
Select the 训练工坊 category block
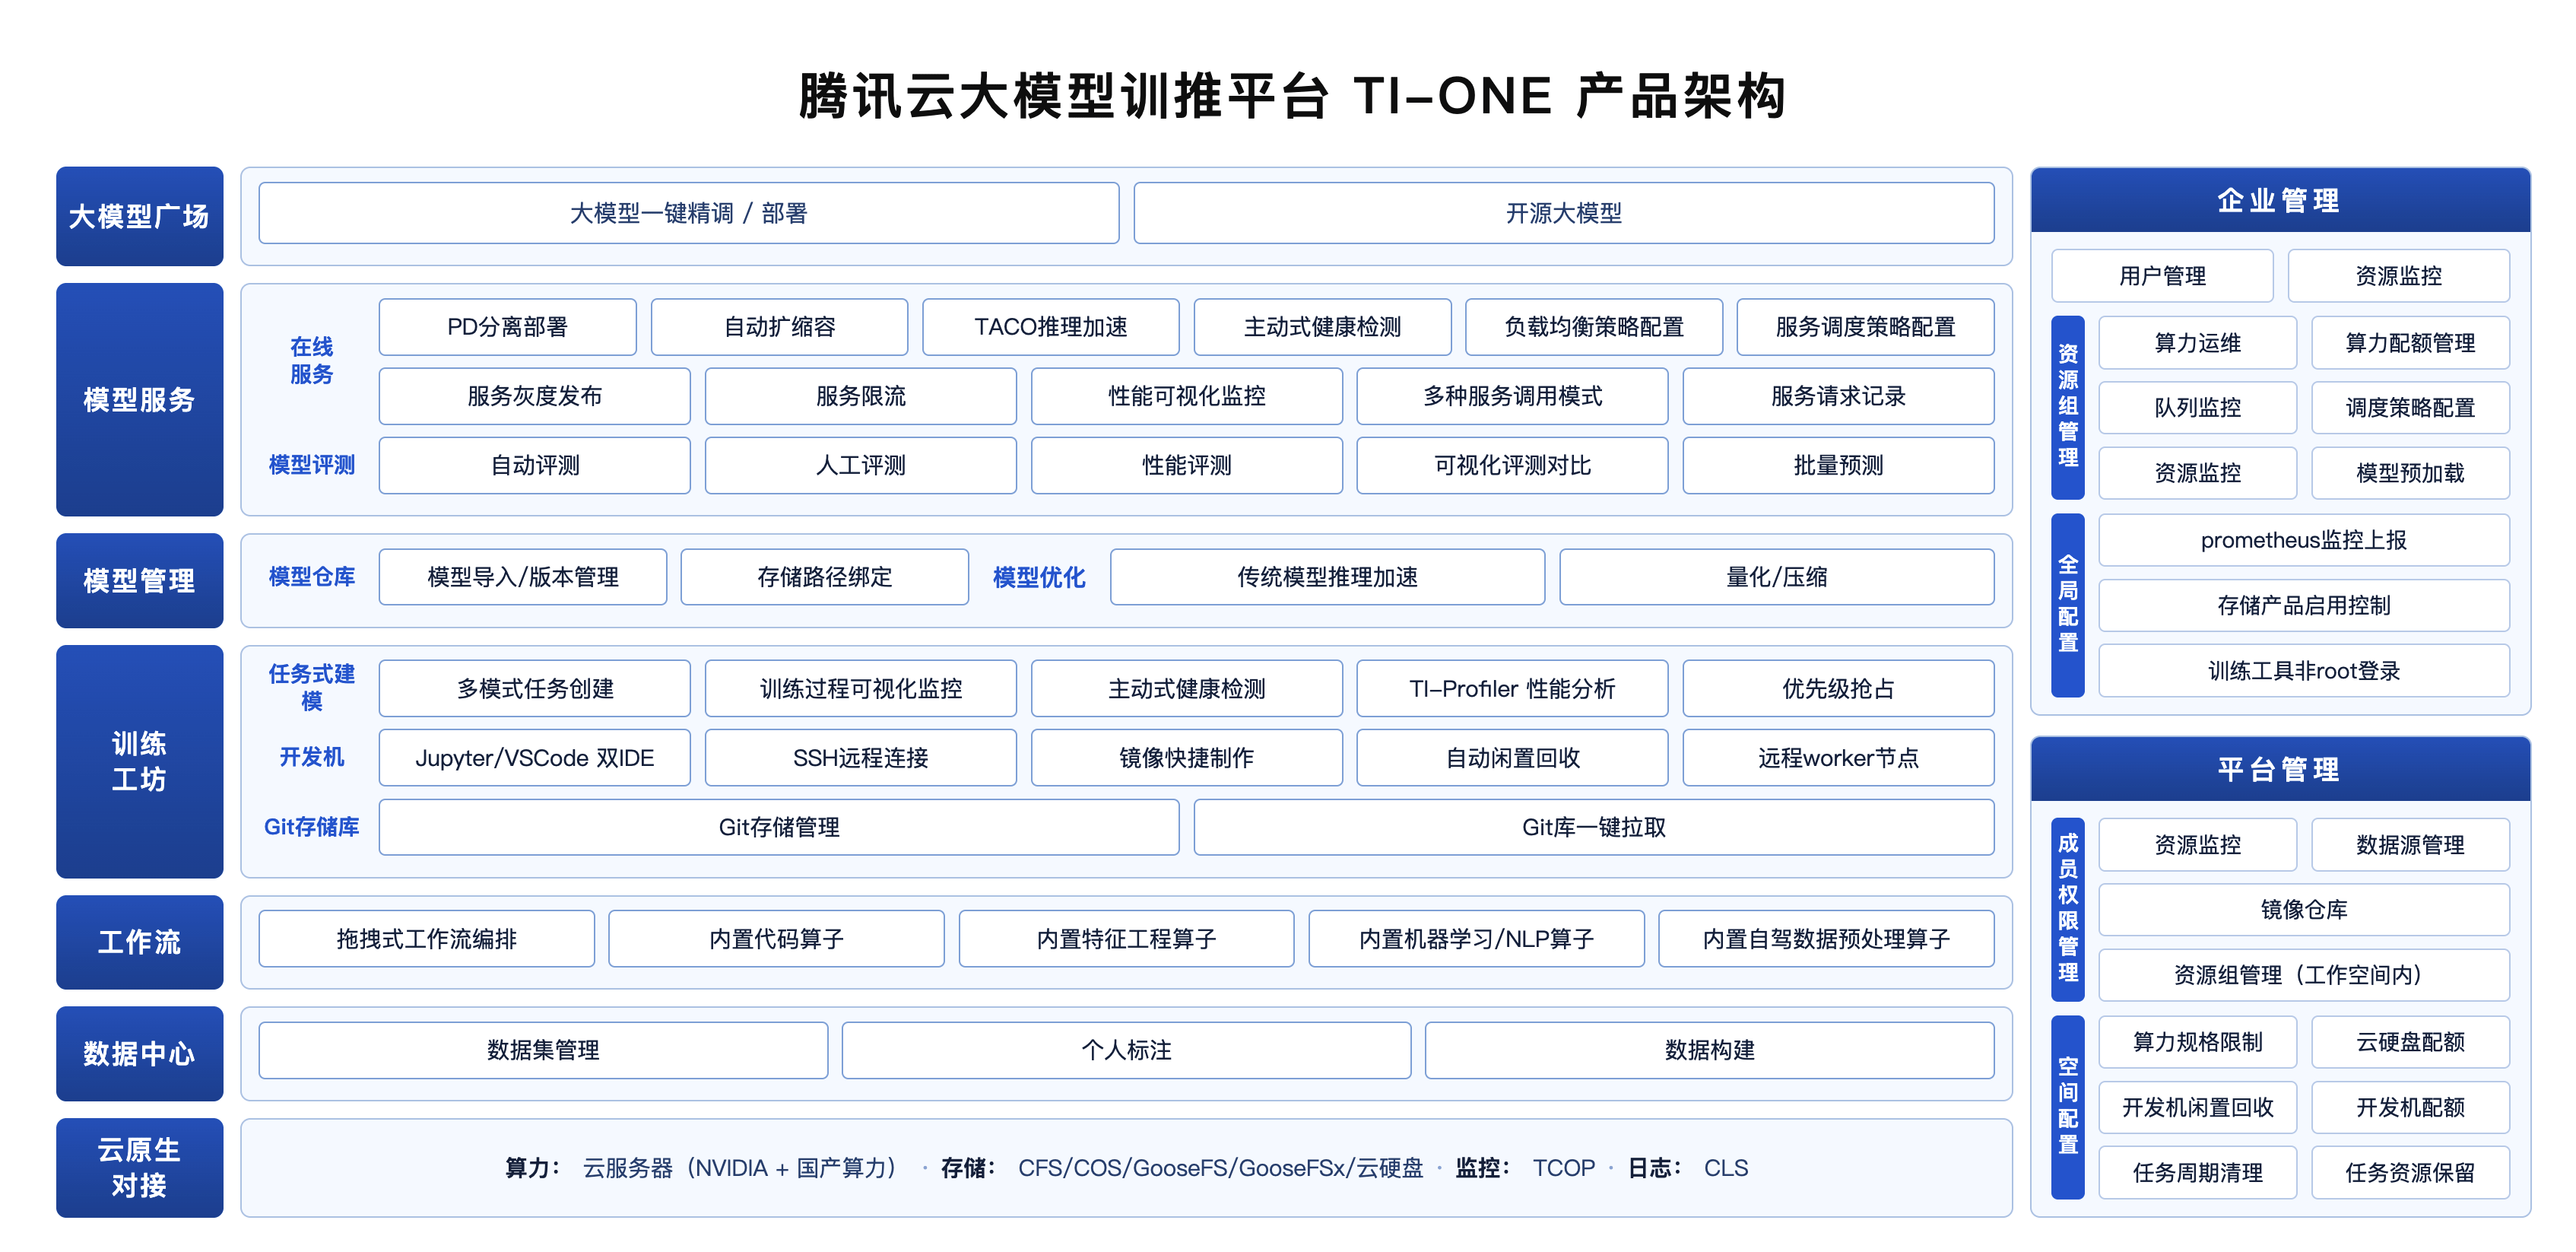(x=139, y=761)
